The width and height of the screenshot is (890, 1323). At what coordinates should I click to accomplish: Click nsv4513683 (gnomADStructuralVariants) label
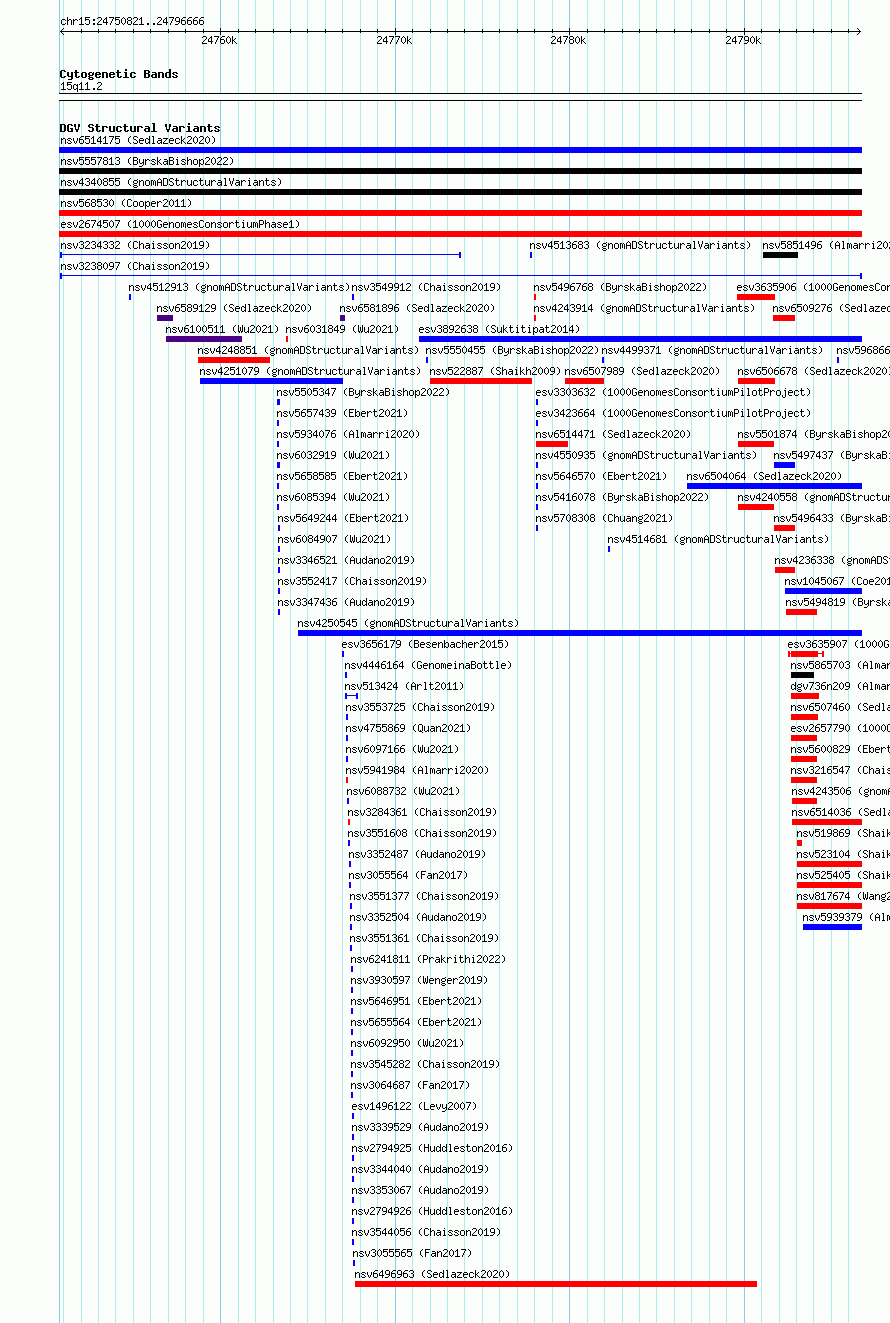(640, 245)
